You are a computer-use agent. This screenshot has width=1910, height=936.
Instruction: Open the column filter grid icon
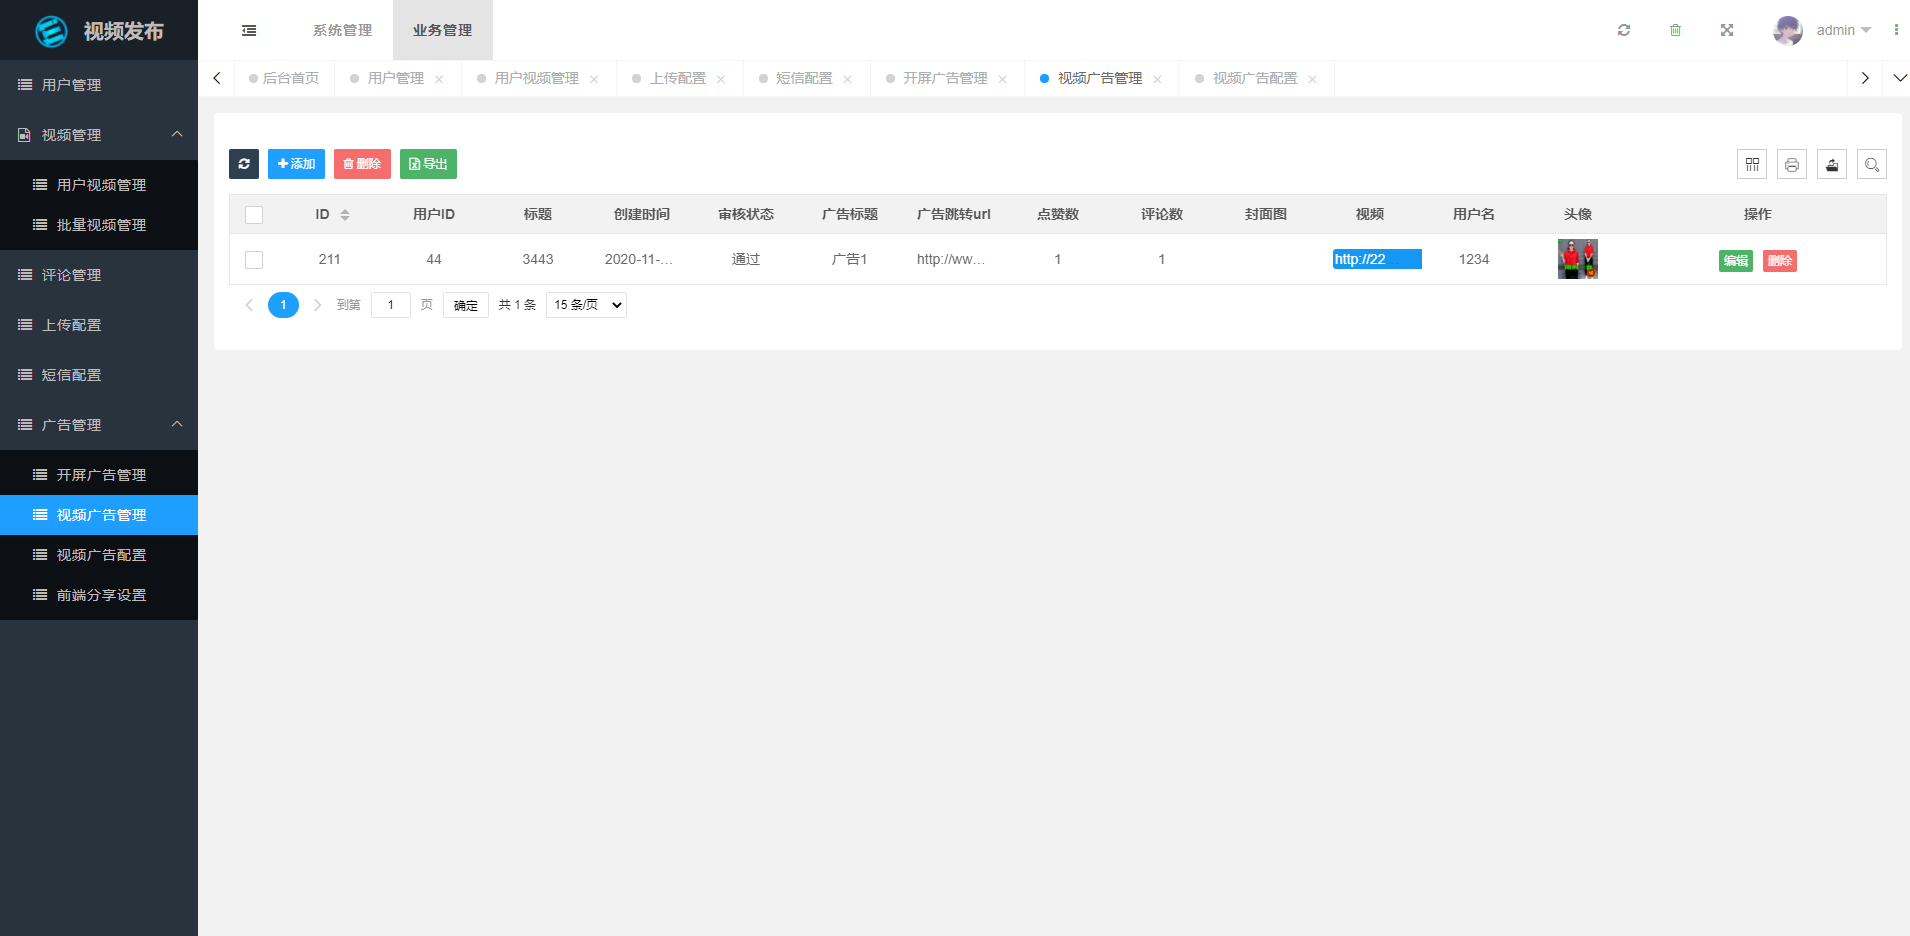pos(1752,165)
